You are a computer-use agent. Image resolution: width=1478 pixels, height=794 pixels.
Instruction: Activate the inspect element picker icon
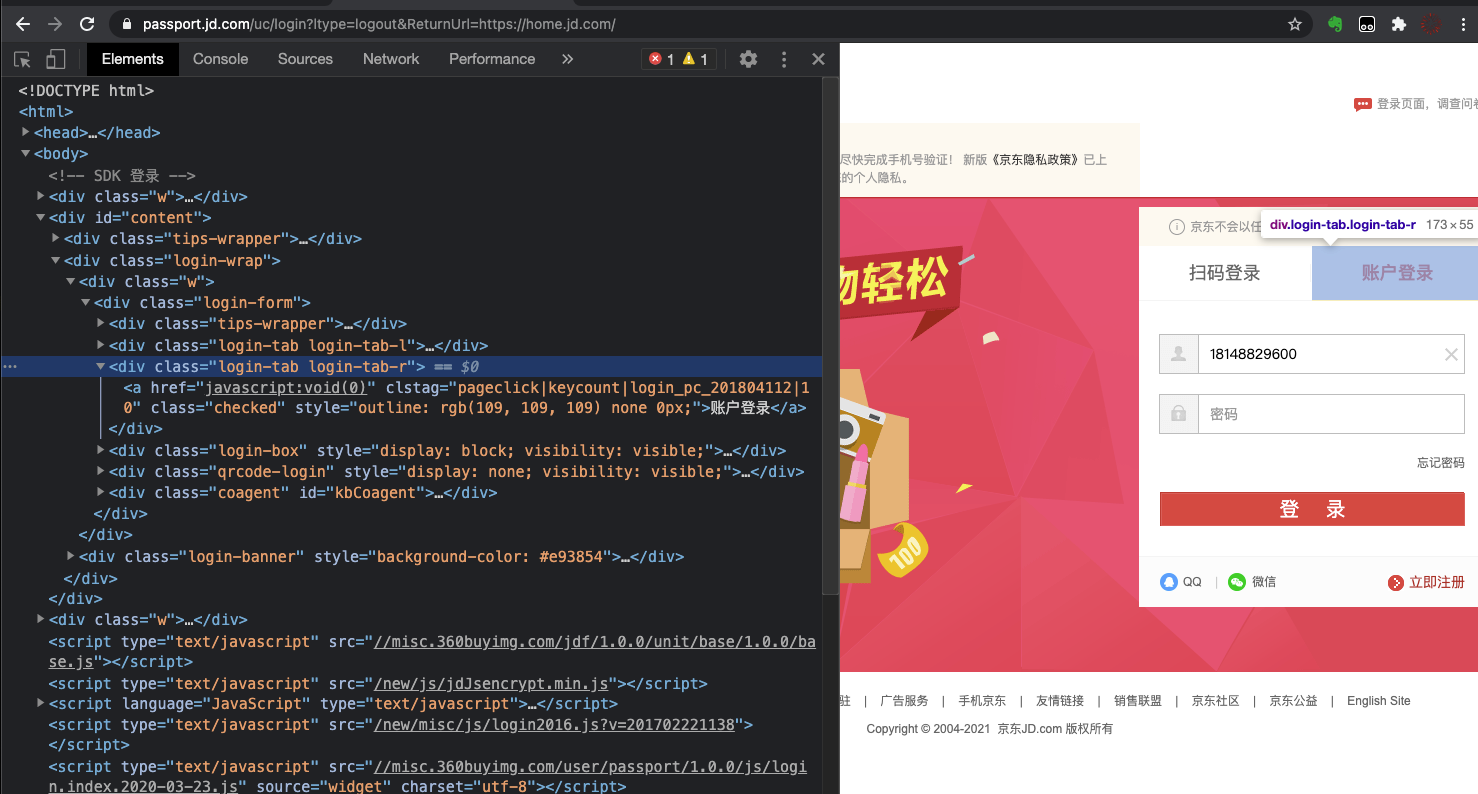click(x=22, y=59)
